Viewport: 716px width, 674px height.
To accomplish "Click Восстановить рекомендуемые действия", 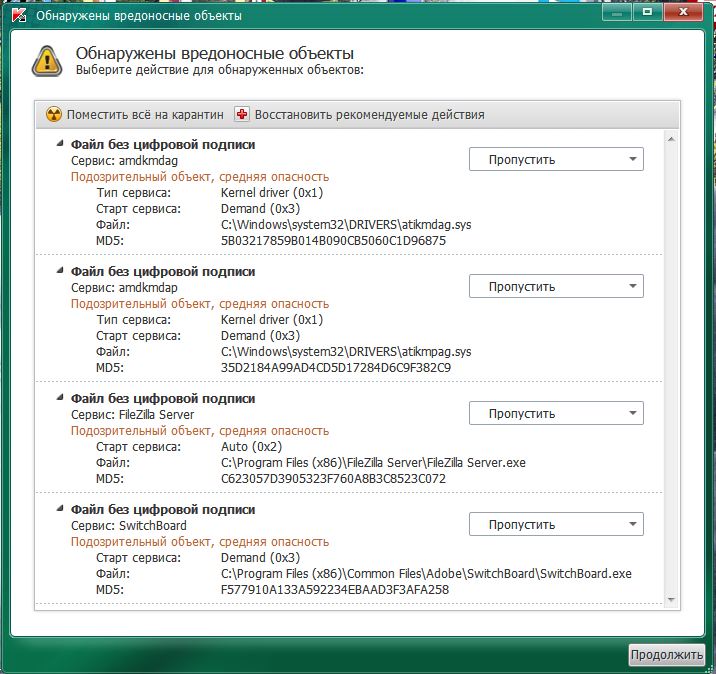I will point(368,115).
